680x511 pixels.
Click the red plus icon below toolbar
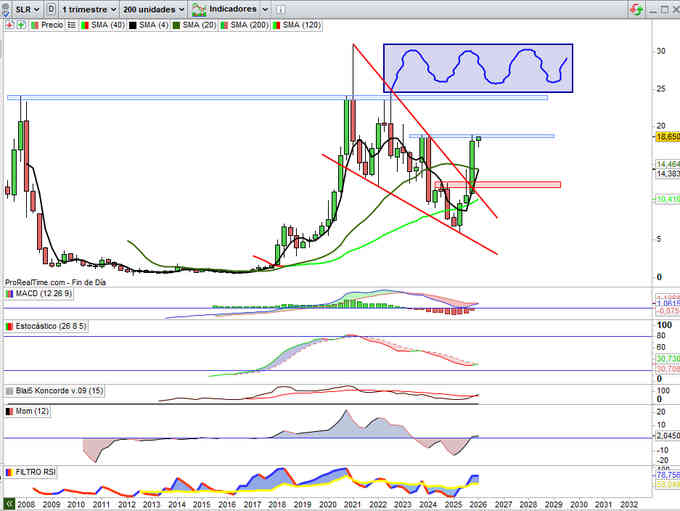click(9, 24)
